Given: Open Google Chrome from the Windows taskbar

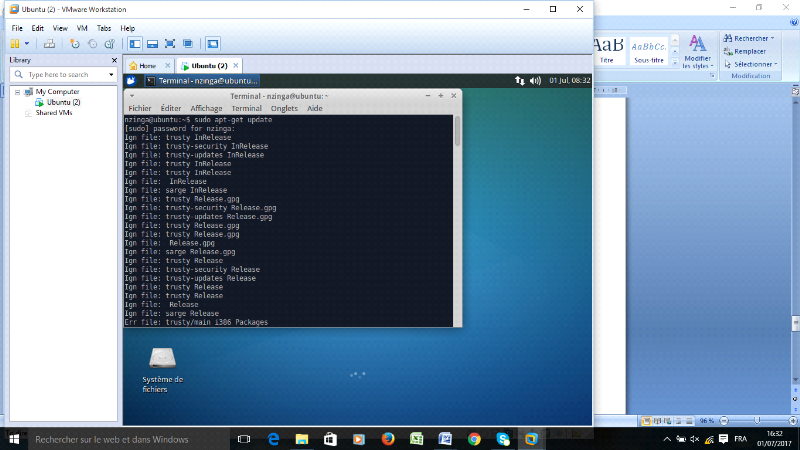Looking at the screenshot, I should pyautogui.click(x=474, y=438).
